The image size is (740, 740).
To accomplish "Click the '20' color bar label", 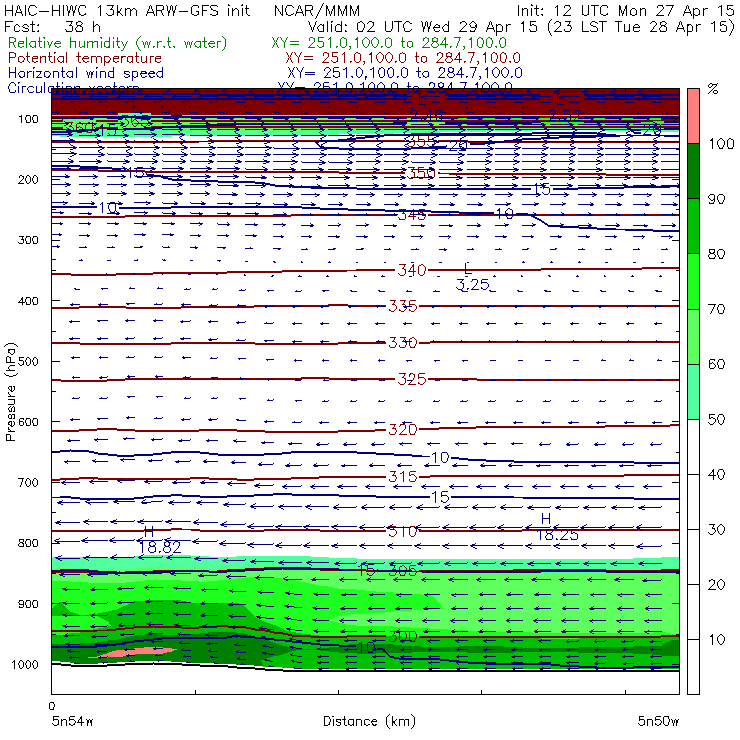I will click(x=716, y=585).
